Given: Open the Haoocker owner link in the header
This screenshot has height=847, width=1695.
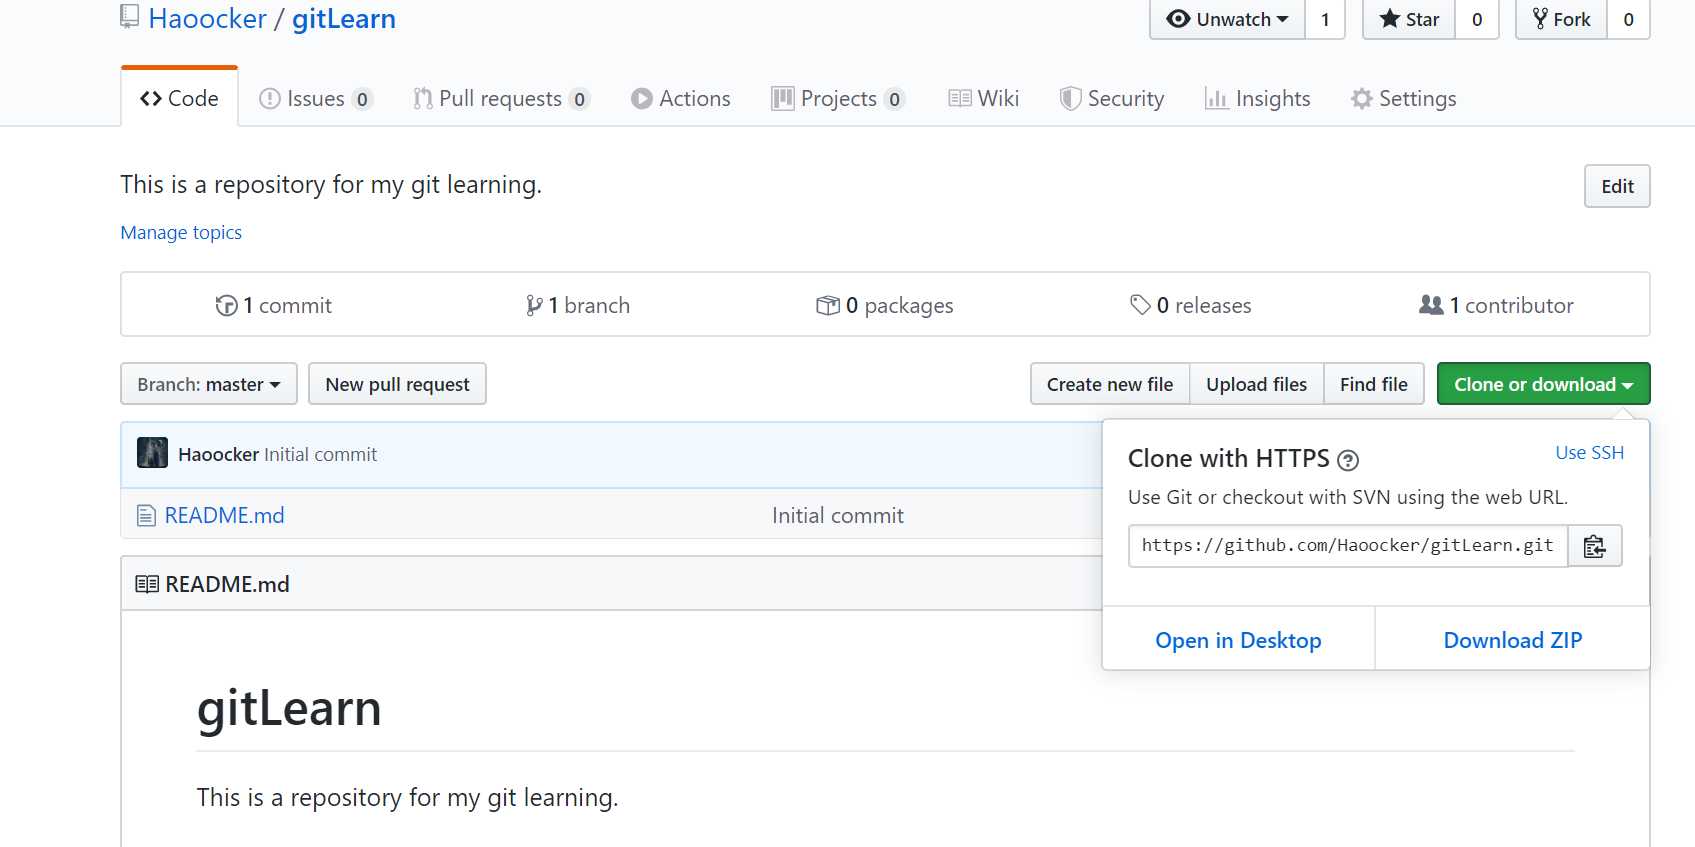Looking at the screenshot, I should click(x=208, y=18).
